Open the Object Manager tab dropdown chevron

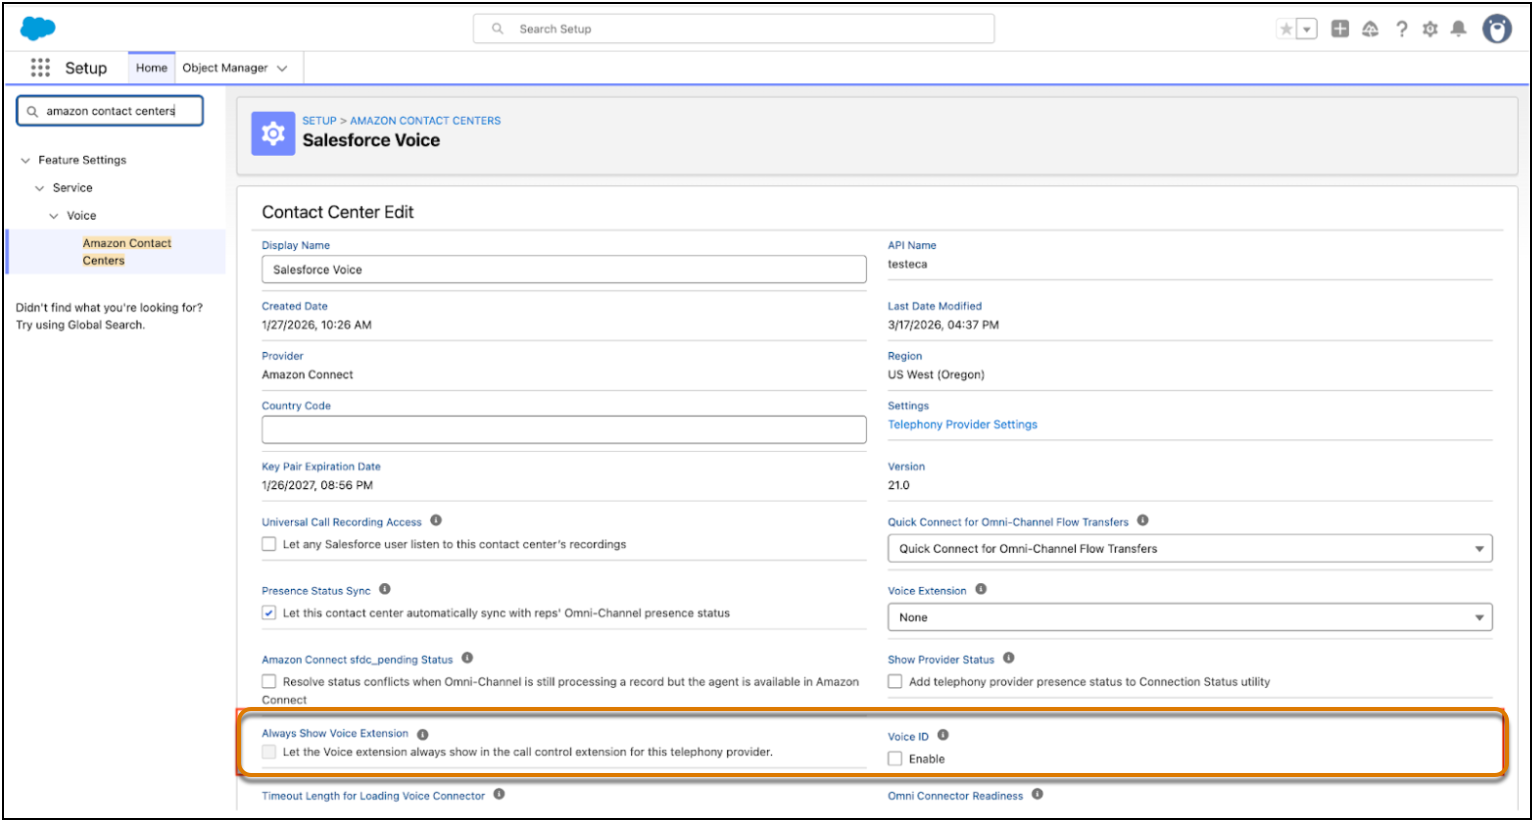pos(282,68)
